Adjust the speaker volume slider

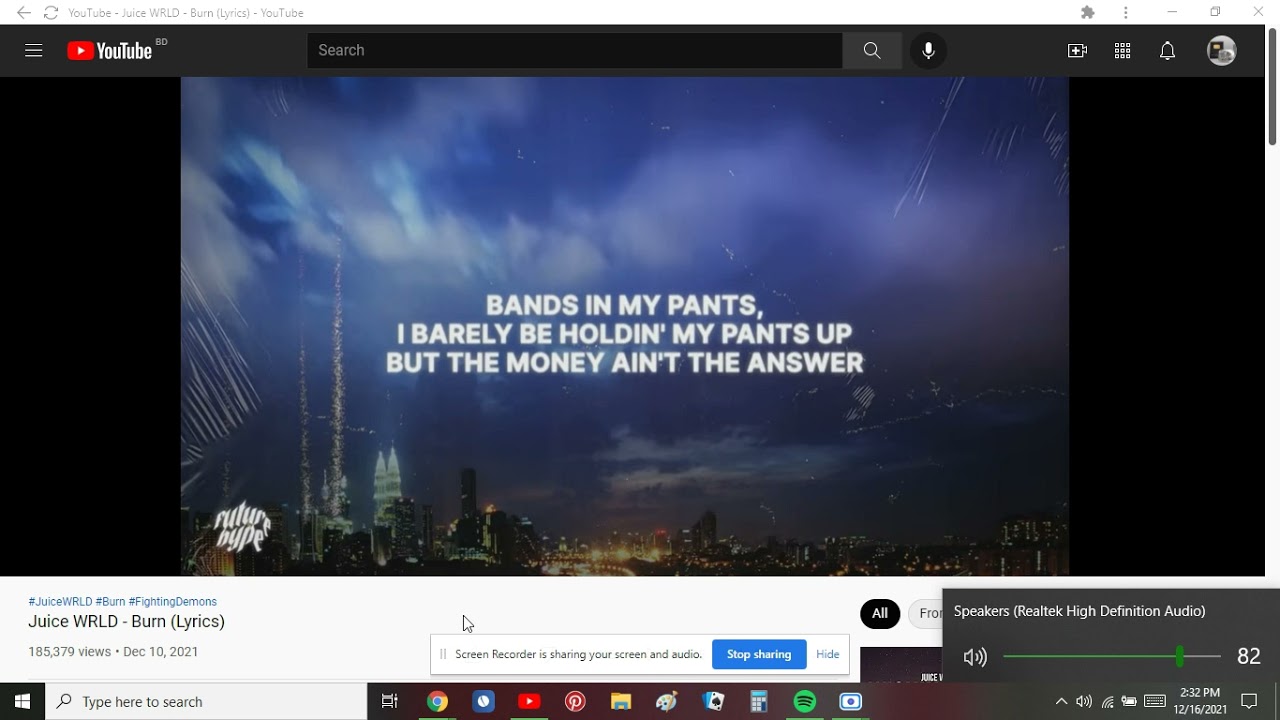click(1111, 656)
